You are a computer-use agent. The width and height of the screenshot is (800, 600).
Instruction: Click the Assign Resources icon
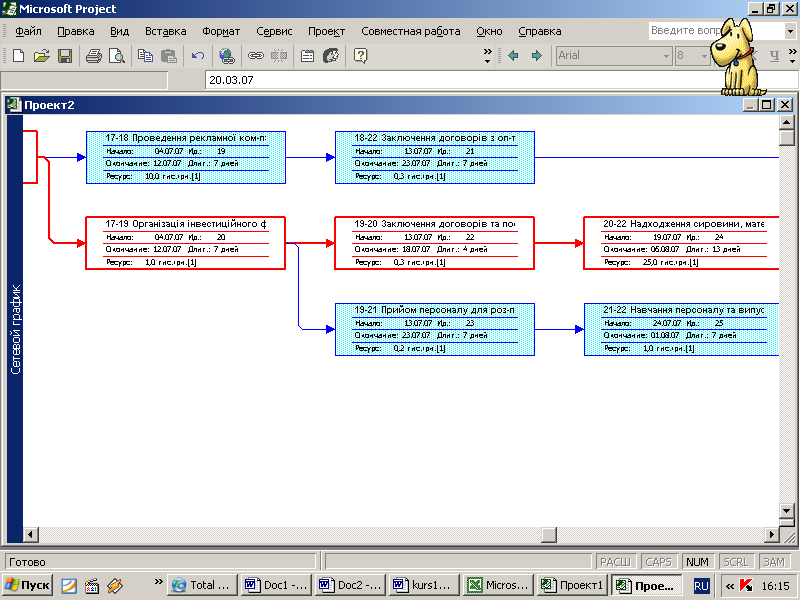point(331,56)
